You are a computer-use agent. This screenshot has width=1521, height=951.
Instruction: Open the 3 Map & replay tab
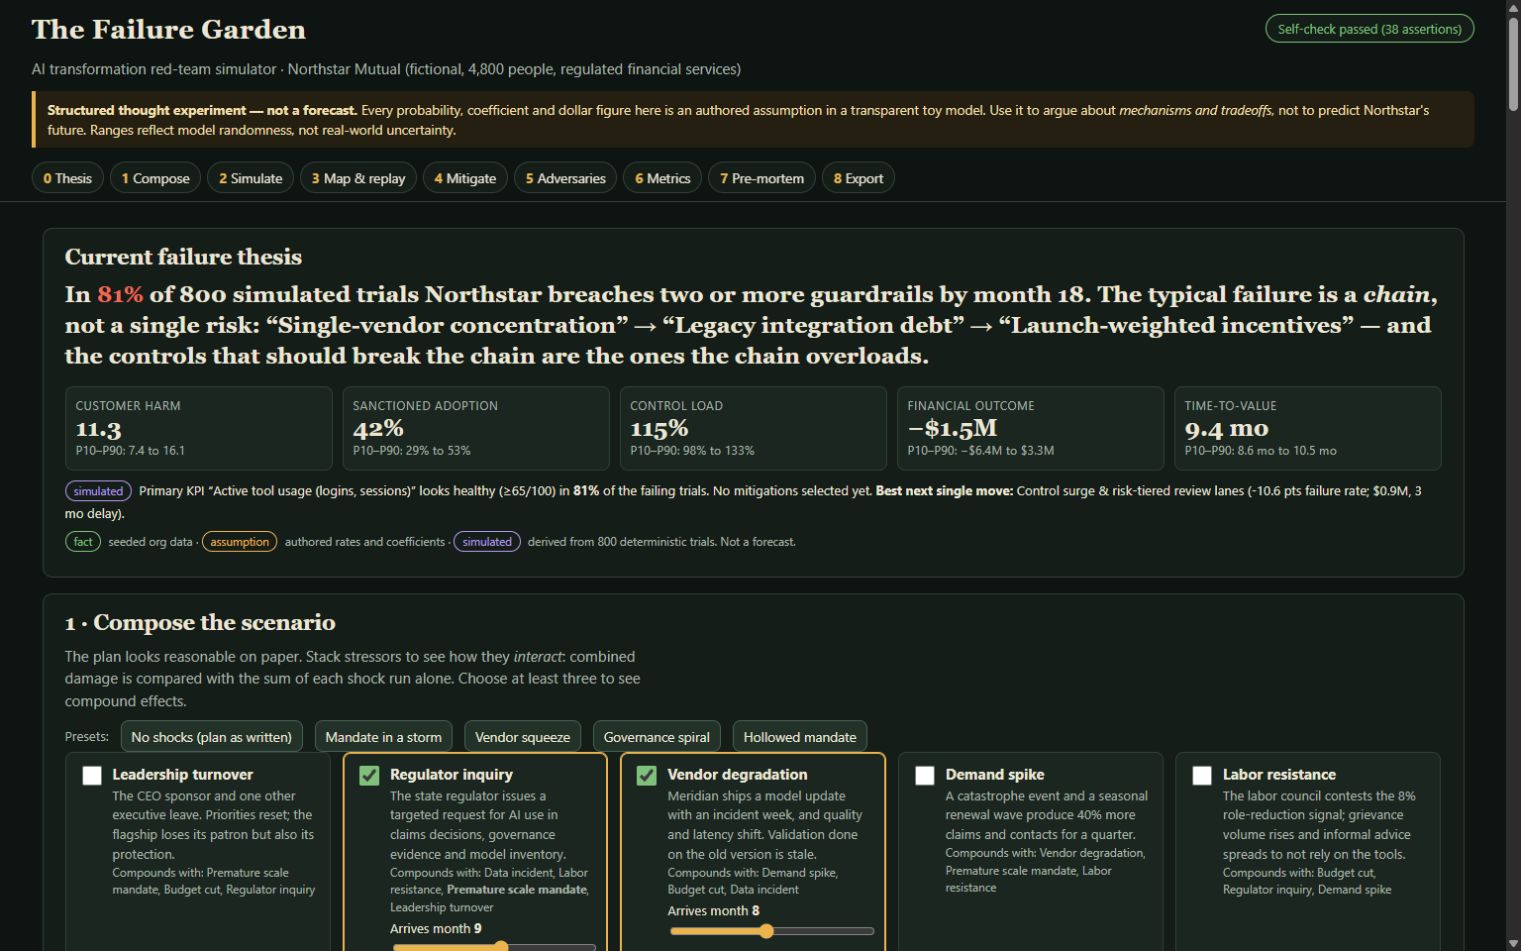pyautogui.click(x=358, y=178)
